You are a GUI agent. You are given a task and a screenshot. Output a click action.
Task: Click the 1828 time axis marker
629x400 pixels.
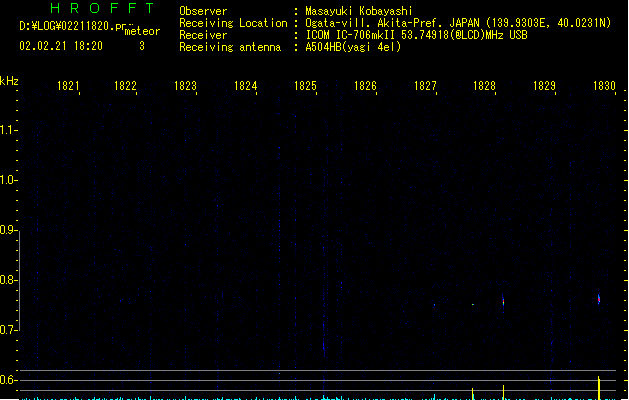point(484,86)
